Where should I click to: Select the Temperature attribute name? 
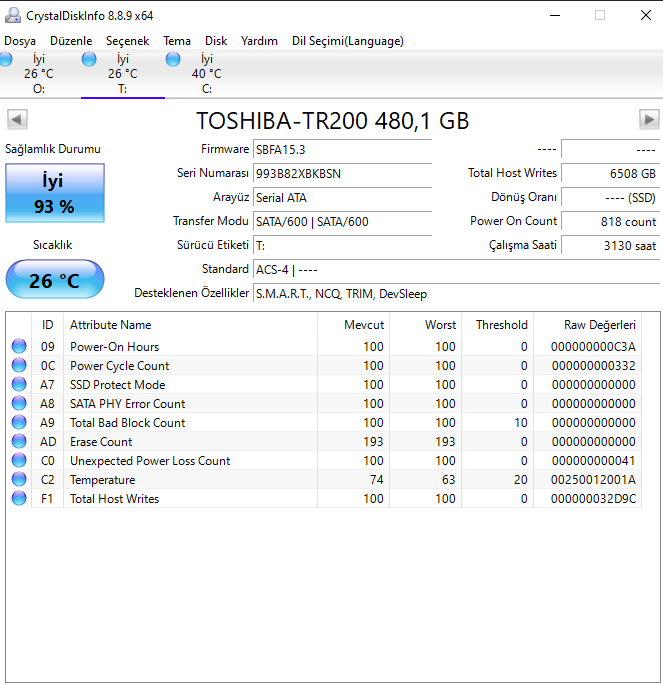(103, 480)
